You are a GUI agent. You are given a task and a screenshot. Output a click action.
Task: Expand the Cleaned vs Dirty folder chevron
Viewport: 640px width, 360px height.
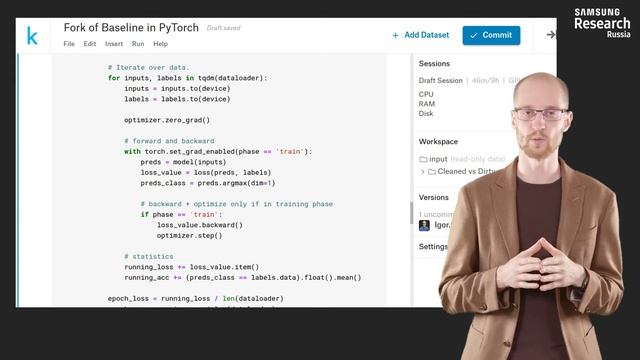[x=422, y=172]
